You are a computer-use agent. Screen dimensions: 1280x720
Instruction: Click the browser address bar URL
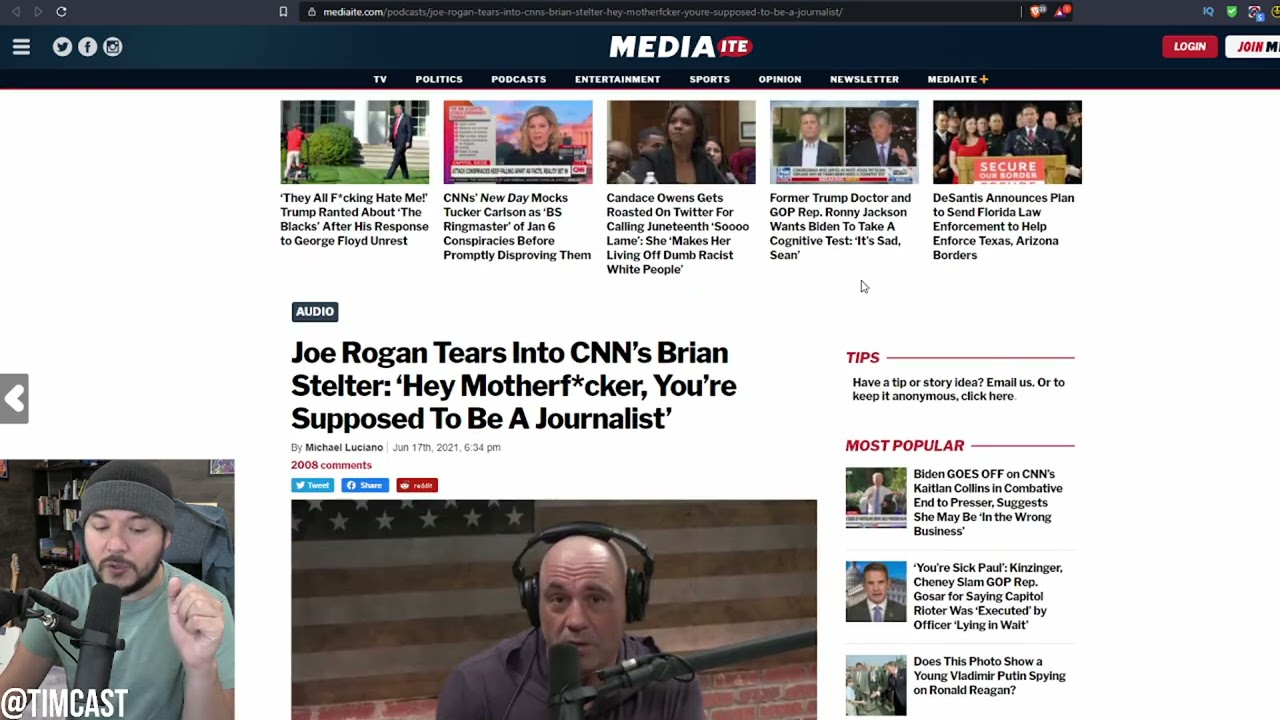tap(582, 12)
